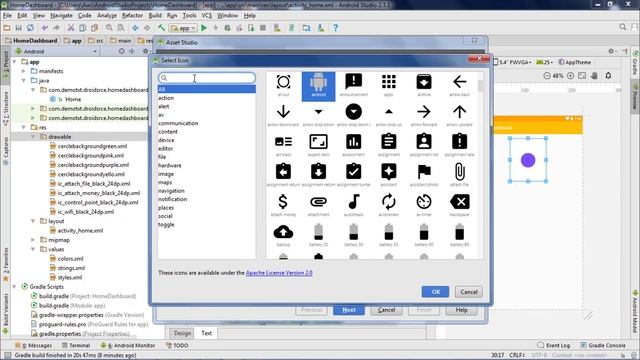Toggle the Gradle Console window
This screenshot has width=640, height=360.
(603, 345)
